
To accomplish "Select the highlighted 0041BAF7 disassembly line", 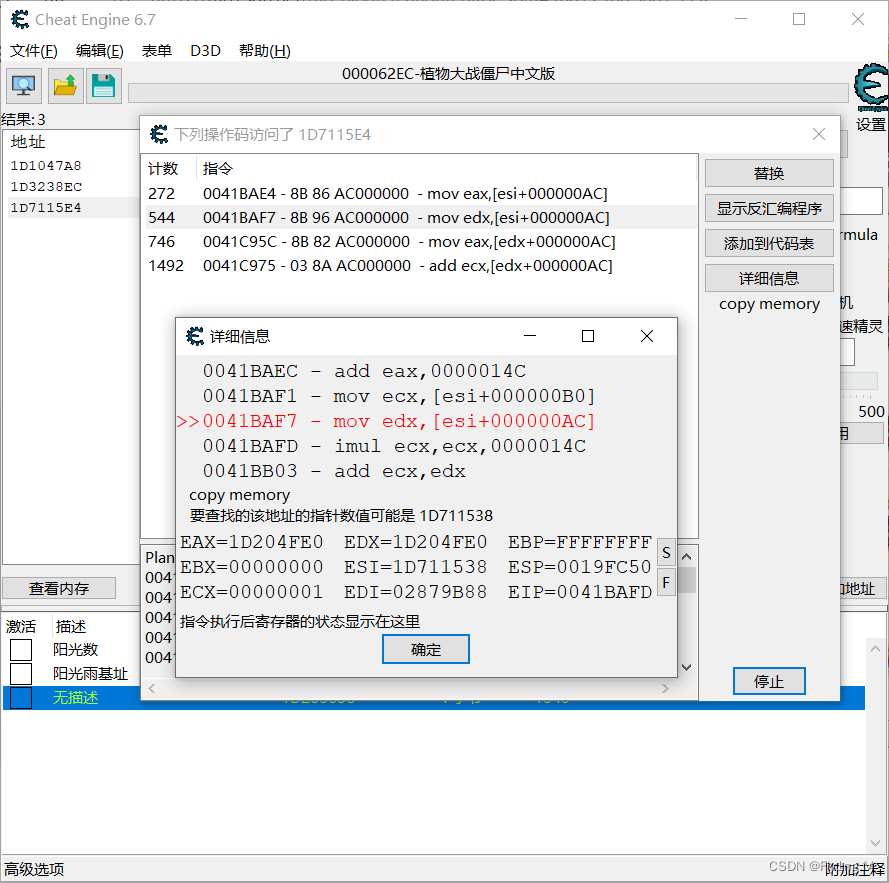I will click(x=386, y=421).
